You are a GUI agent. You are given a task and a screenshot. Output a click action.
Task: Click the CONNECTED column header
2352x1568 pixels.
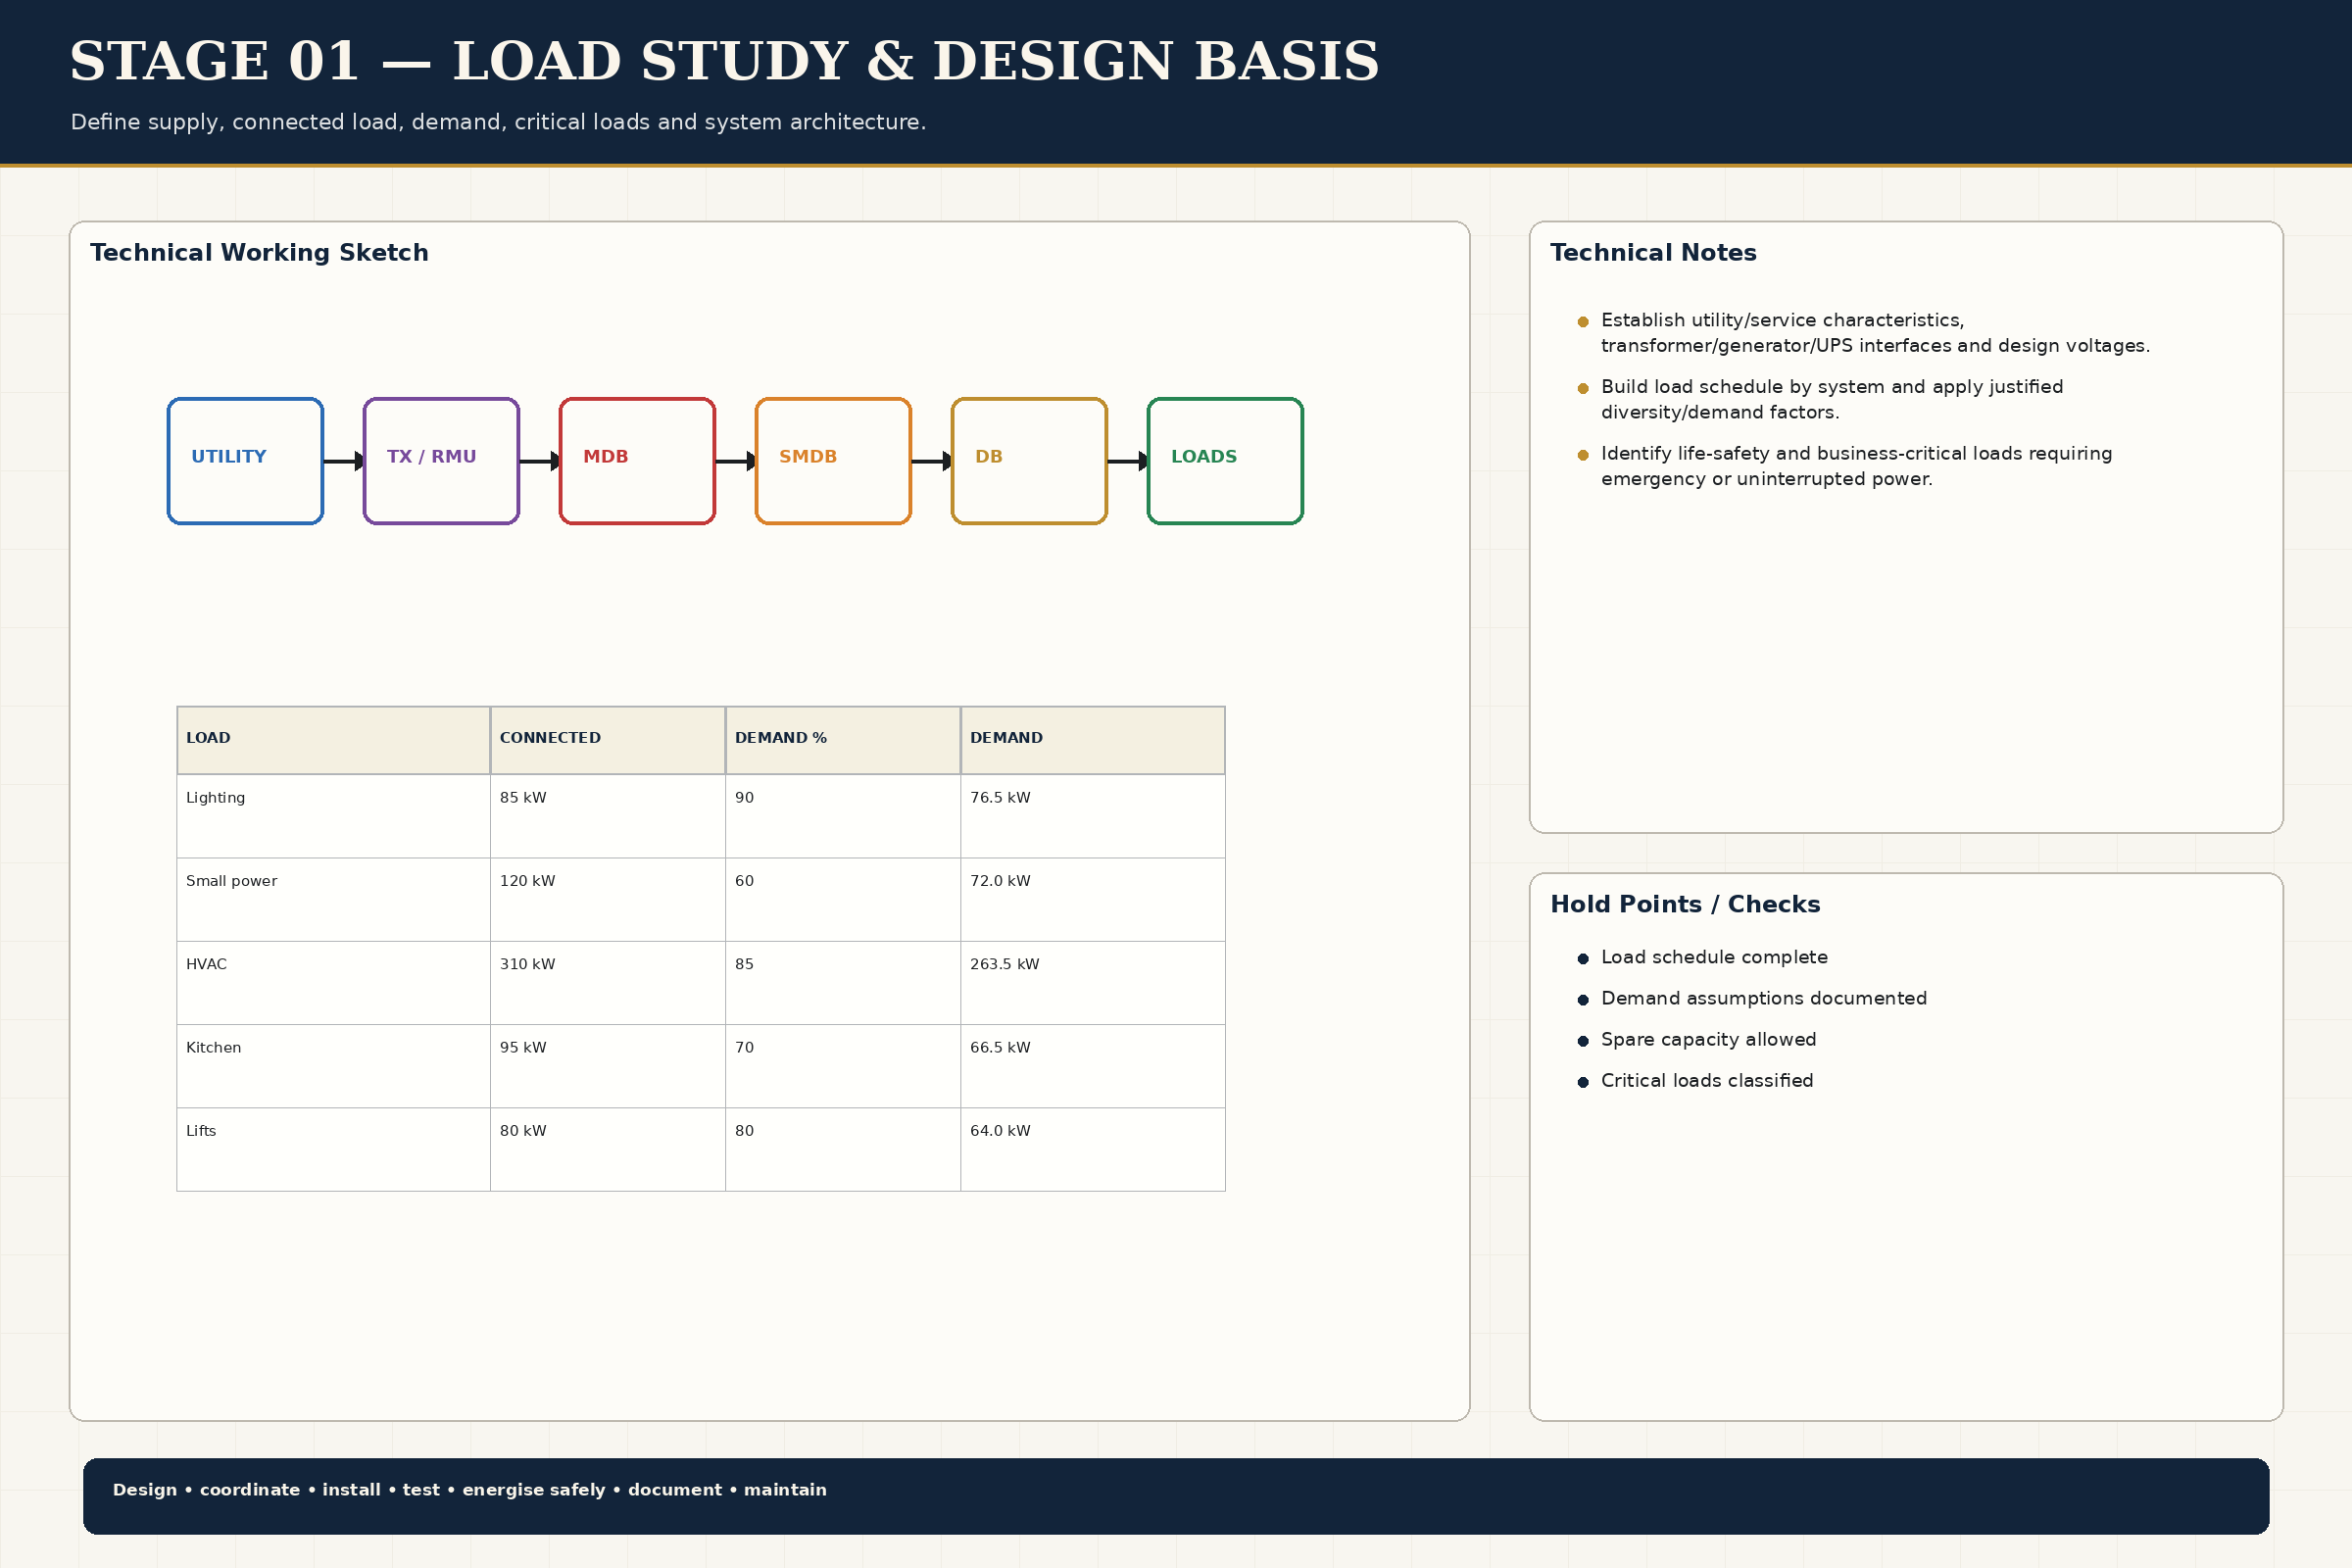click(608, 740)
